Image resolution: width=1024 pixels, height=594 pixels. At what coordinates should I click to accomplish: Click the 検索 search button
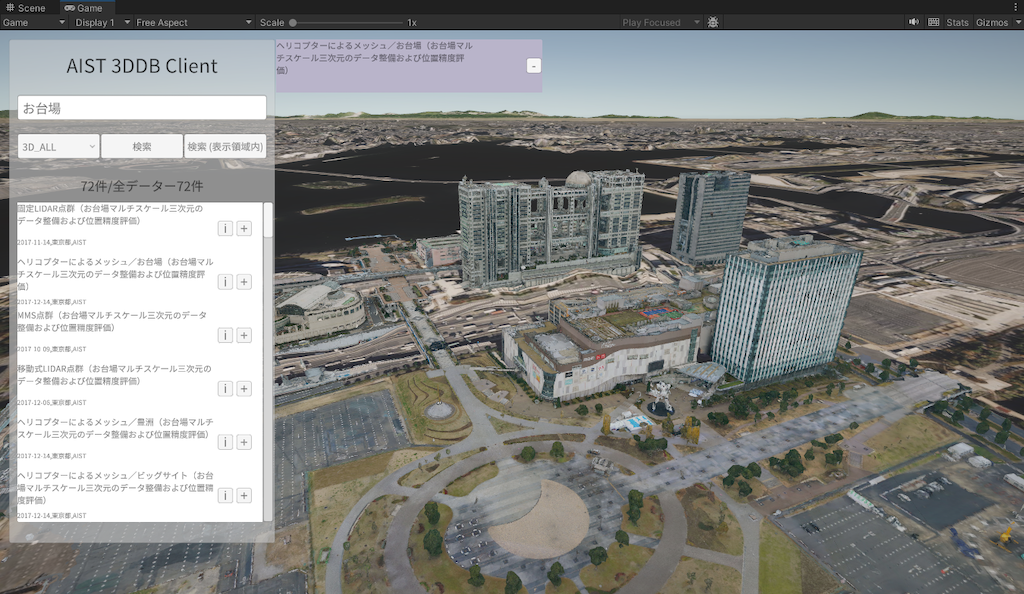pyautogui.click(x=142, y=147)
